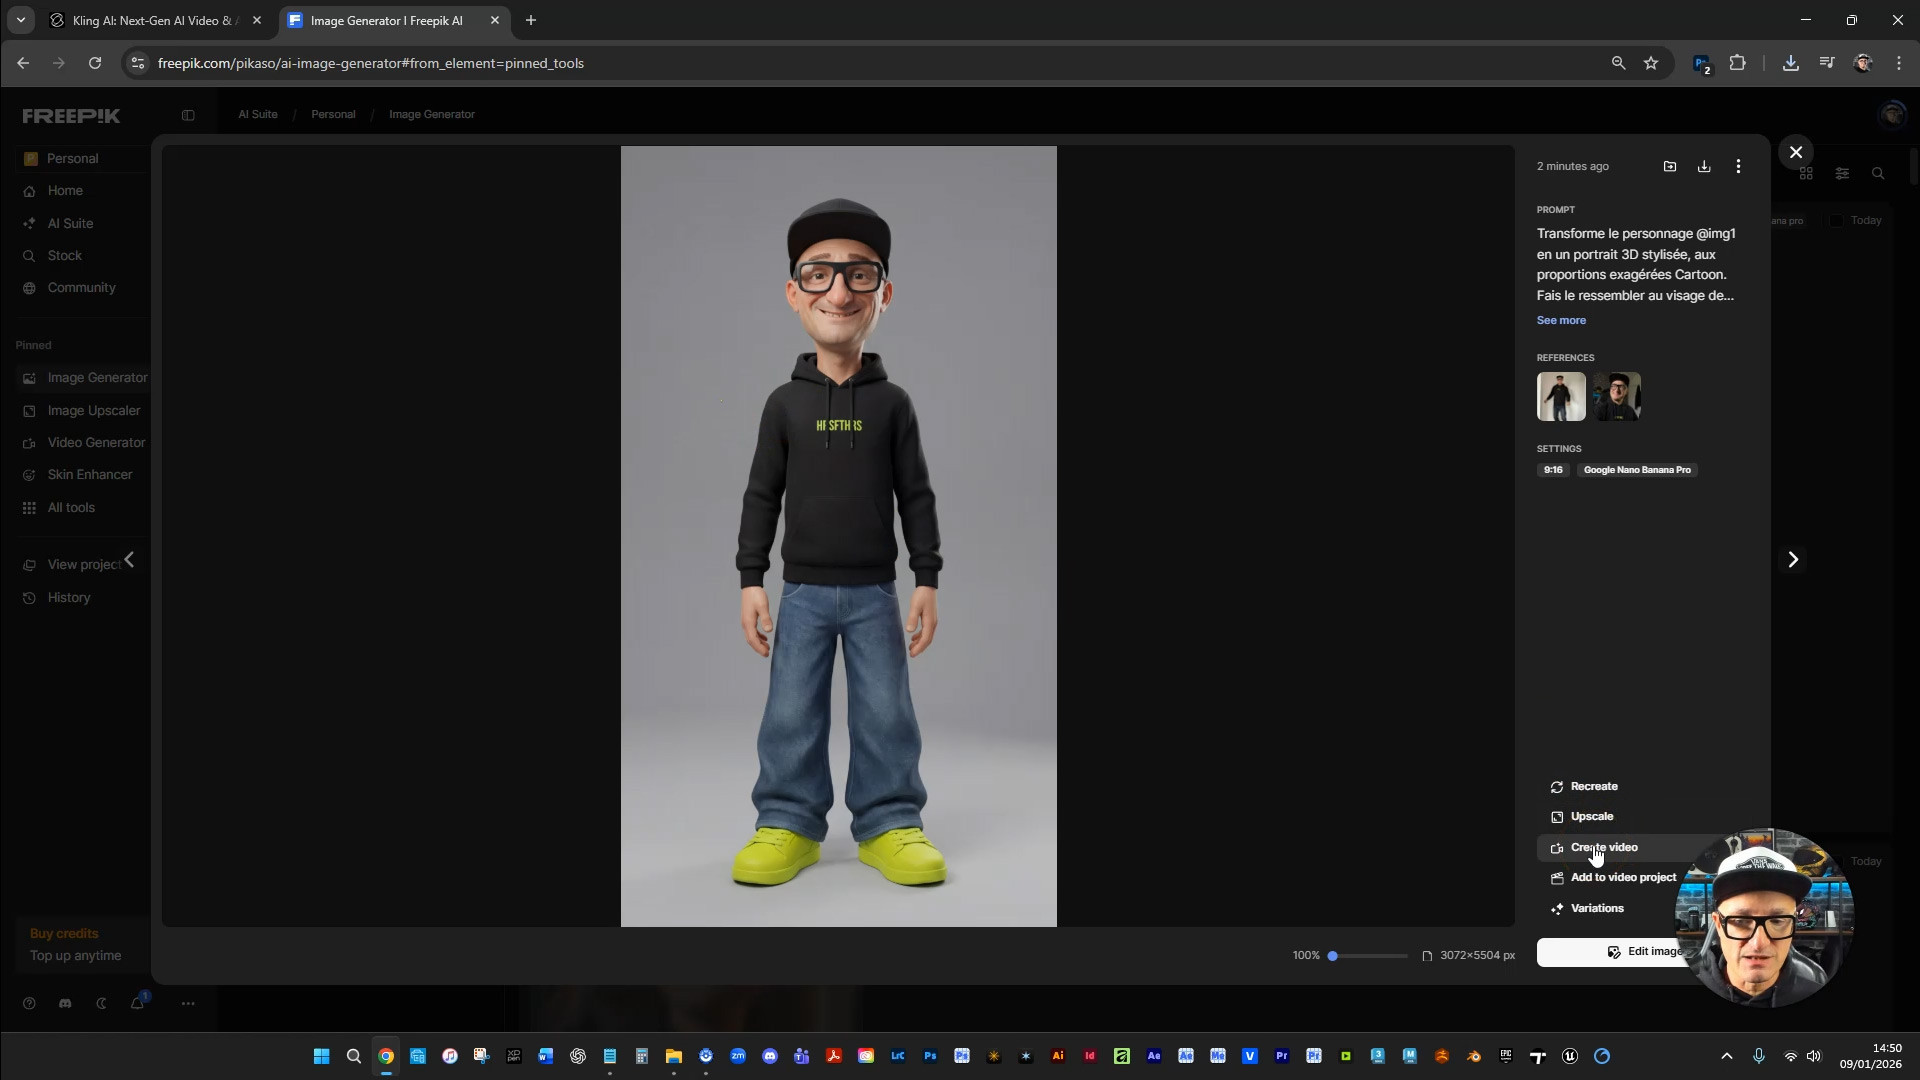Click Recreate option
The height and width of the screenshot is (1080, 1920).
pyautogui.click(x=1593, y=787)
